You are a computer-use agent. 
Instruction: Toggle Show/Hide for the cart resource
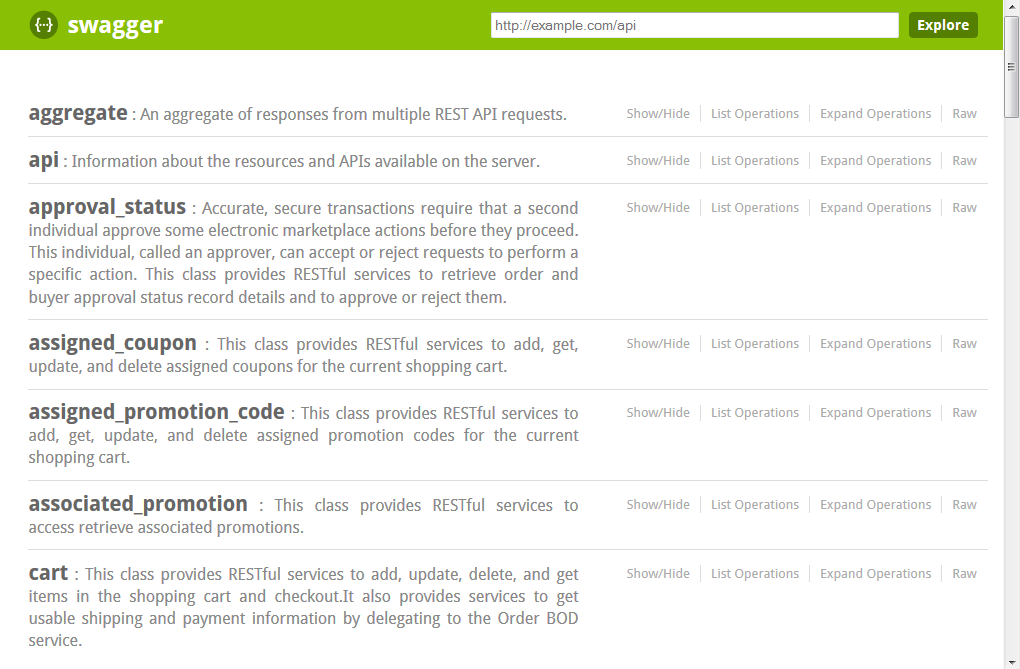pos(658,574)
